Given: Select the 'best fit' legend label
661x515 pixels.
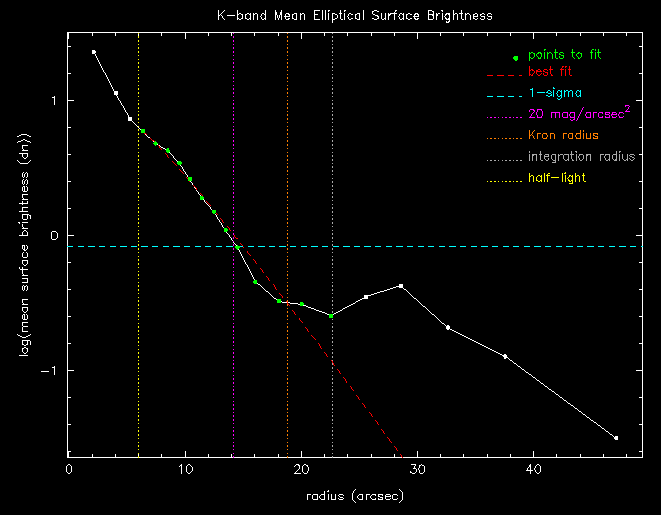Looking at the screenshot, I should pos(550,72).
